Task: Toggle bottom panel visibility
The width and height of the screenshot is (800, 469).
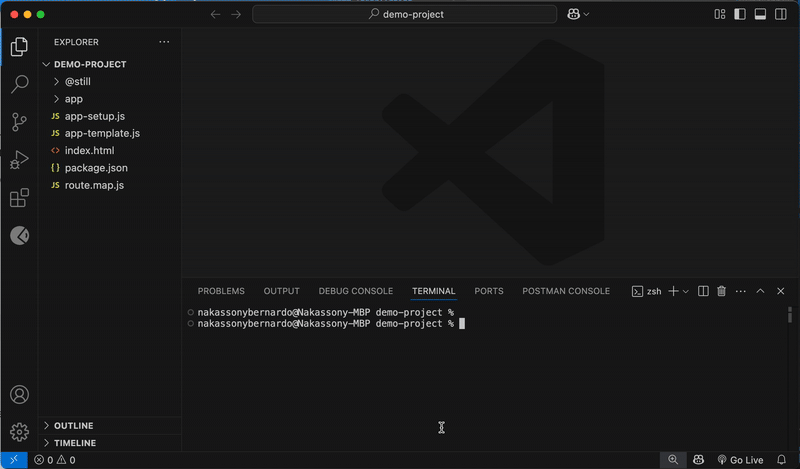Action: pyautogui.click(x=760, y=14)
